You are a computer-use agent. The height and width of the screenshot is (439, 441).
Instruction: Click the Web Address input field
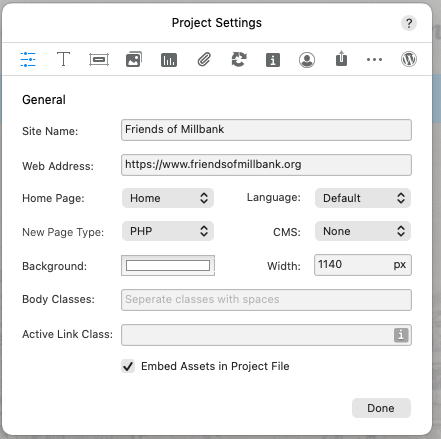[x=266, y=165]
